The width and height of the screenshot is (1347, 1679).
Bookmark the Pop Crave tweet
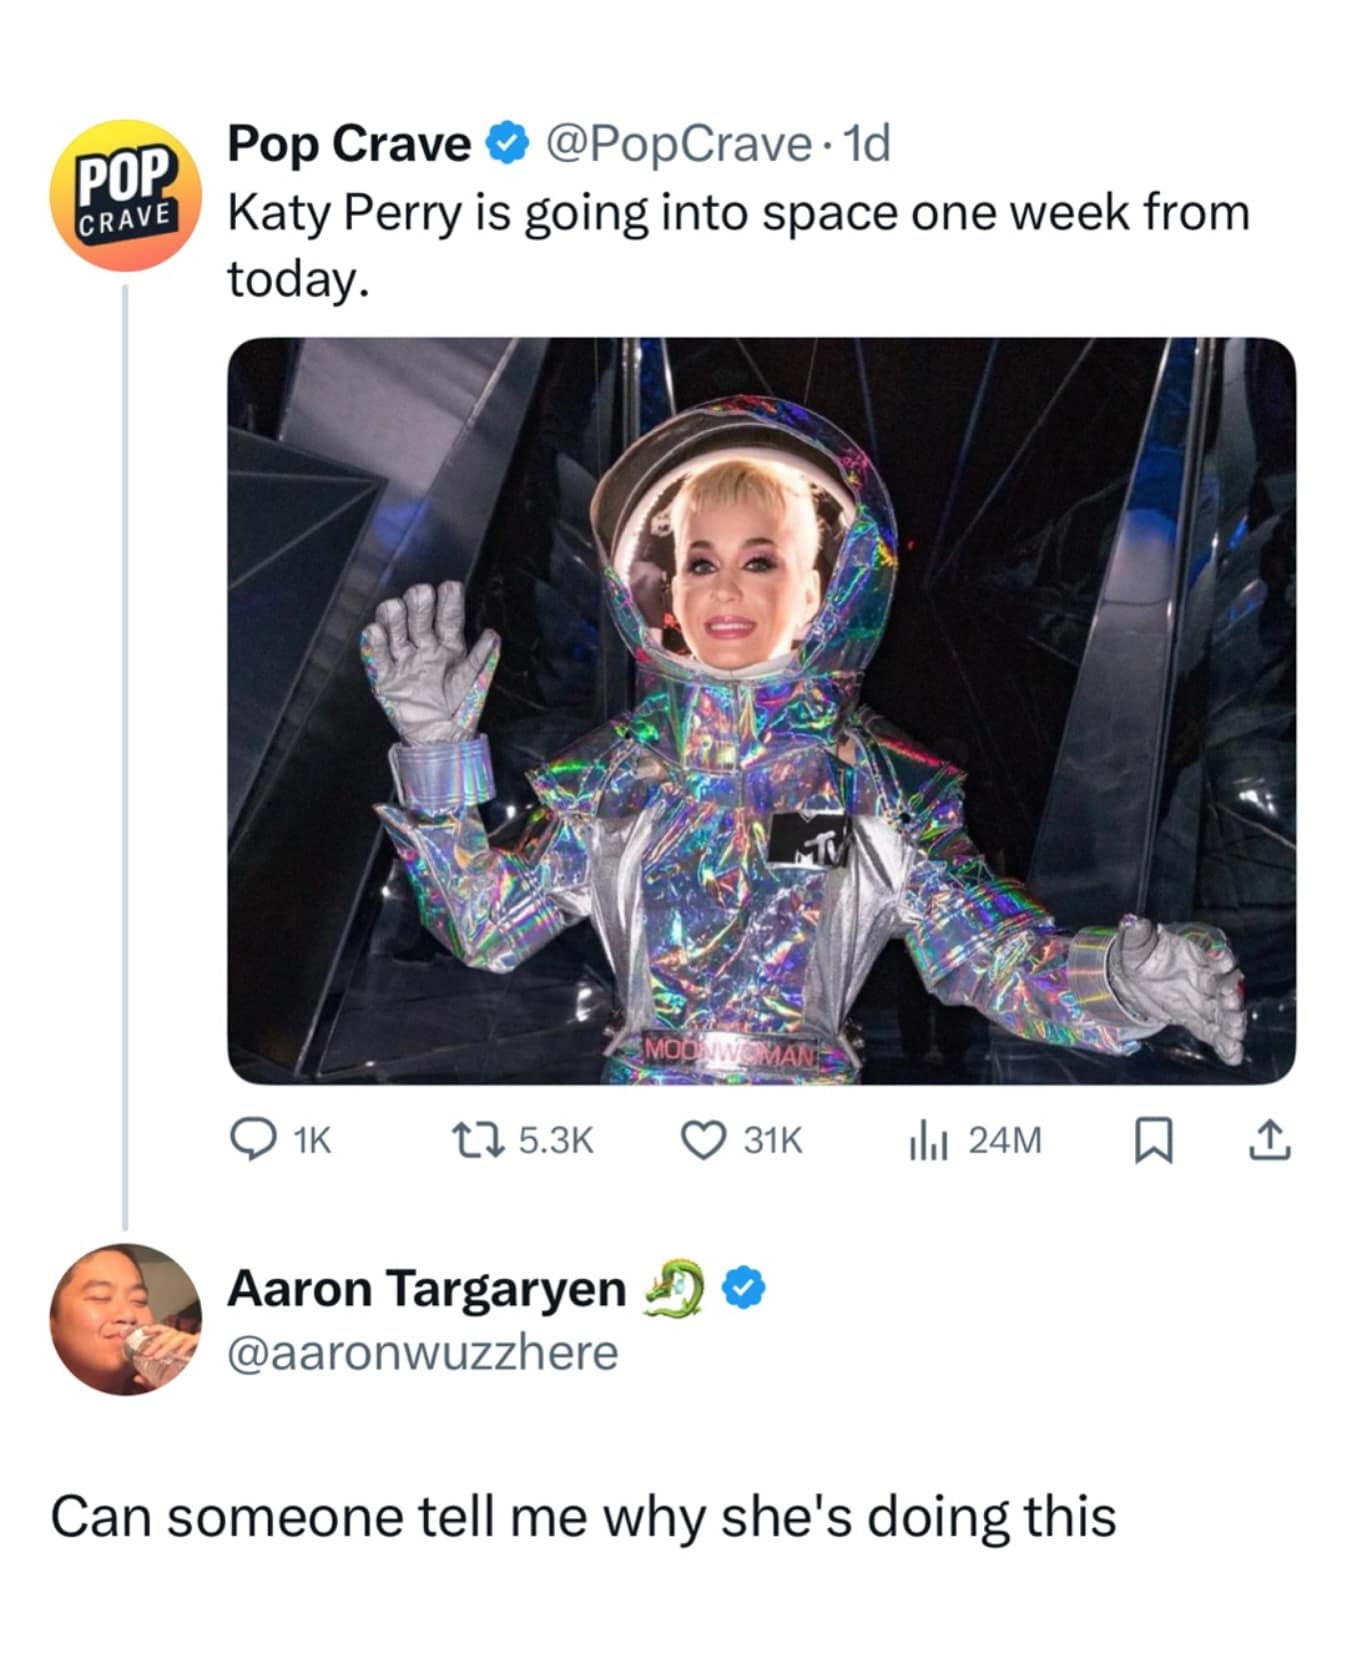click(1153, 1141)
